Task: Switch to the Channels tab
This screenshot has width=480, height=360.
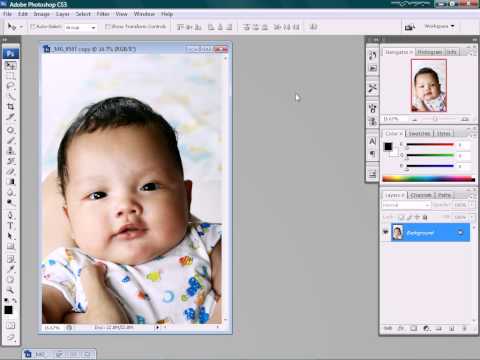Action: 421,195
